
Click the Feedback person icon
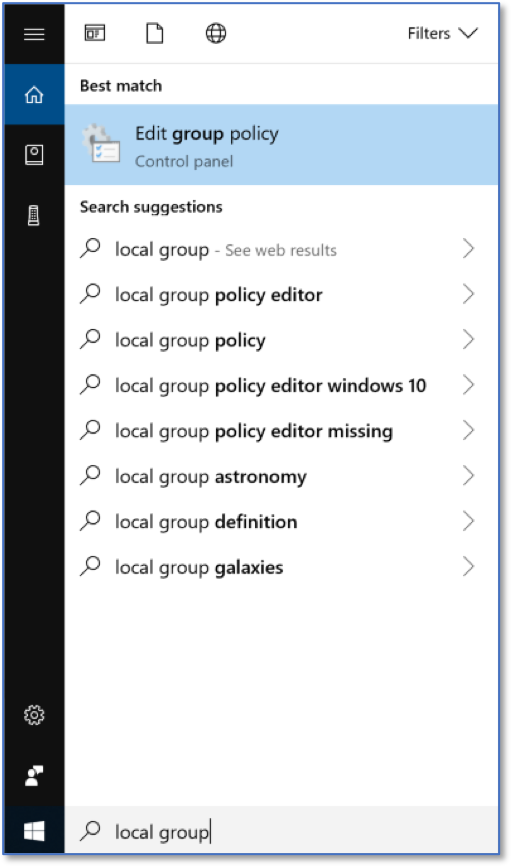(34, 776)
